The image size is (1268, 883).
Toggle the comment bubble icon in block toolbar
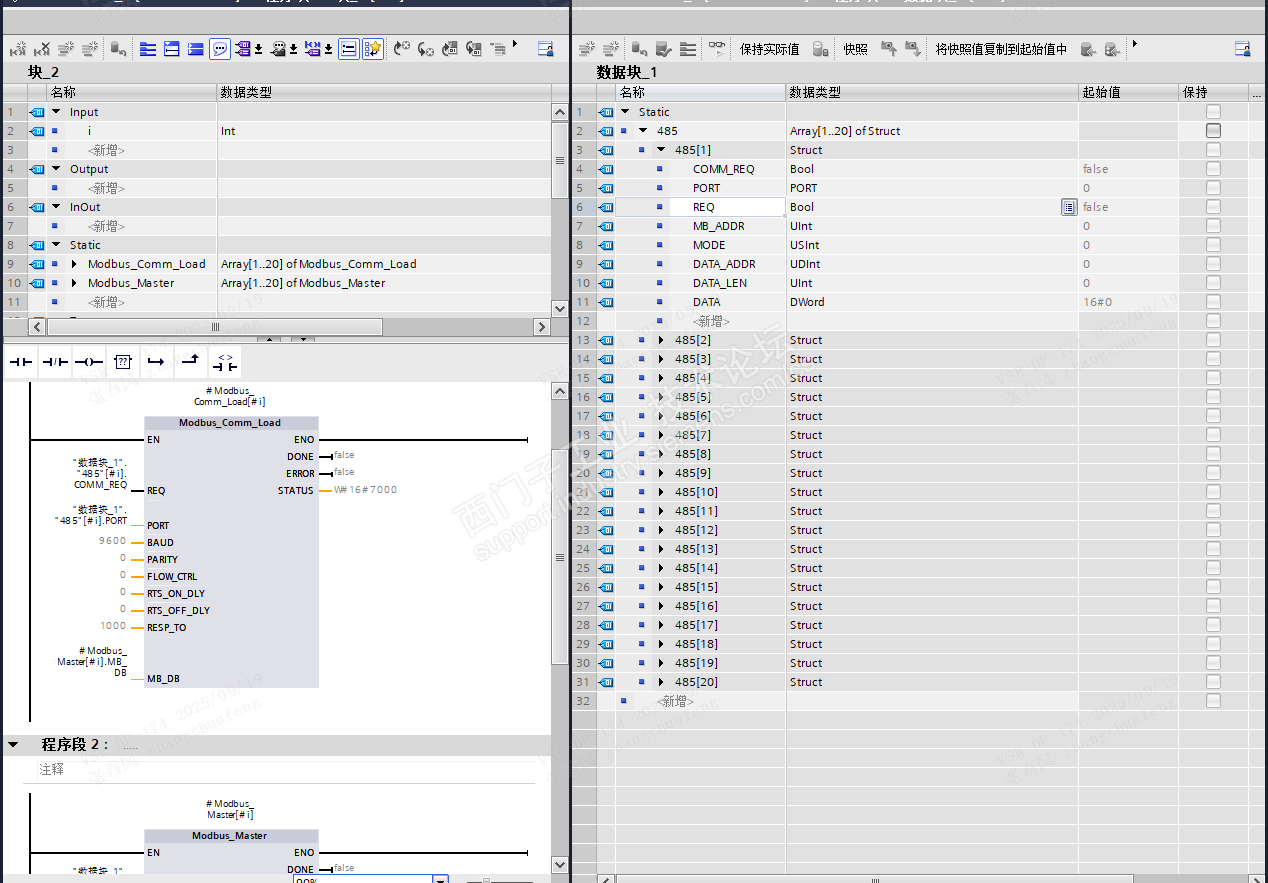coord(220,48)
